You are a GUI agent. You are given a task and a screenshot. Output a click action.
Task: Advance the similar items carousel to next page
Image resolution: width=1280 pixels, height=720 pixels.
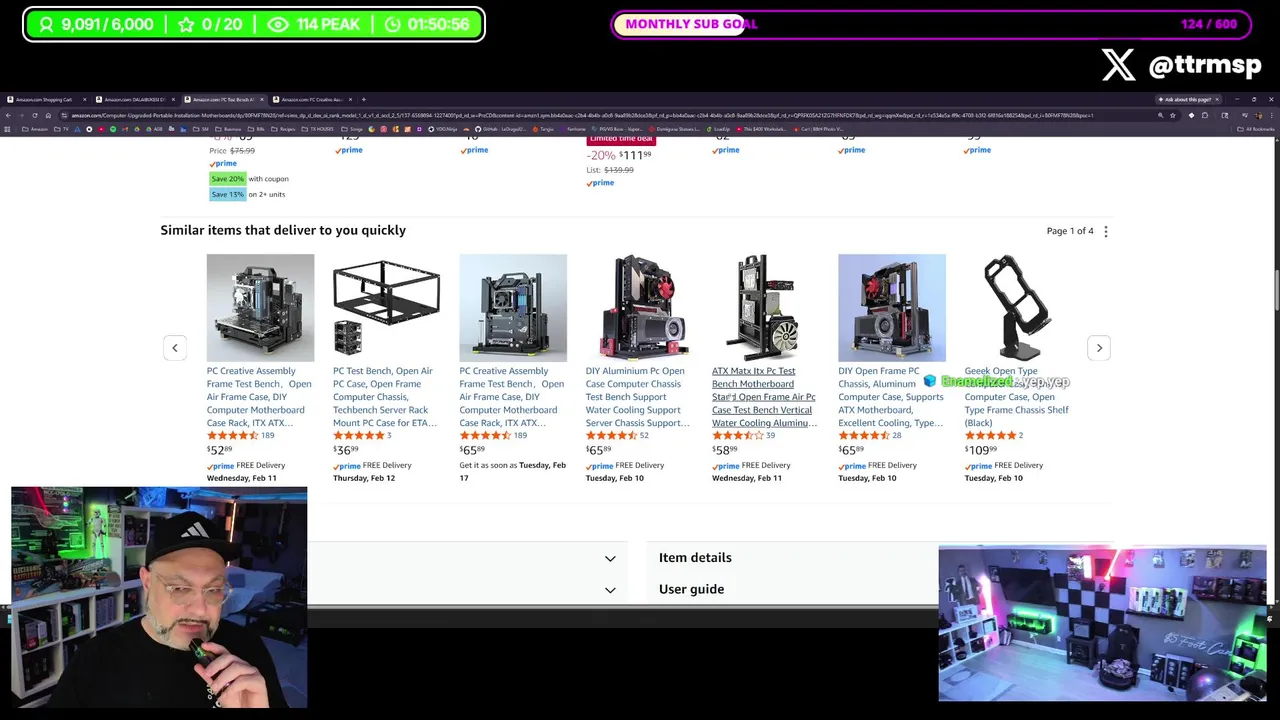1099,347
